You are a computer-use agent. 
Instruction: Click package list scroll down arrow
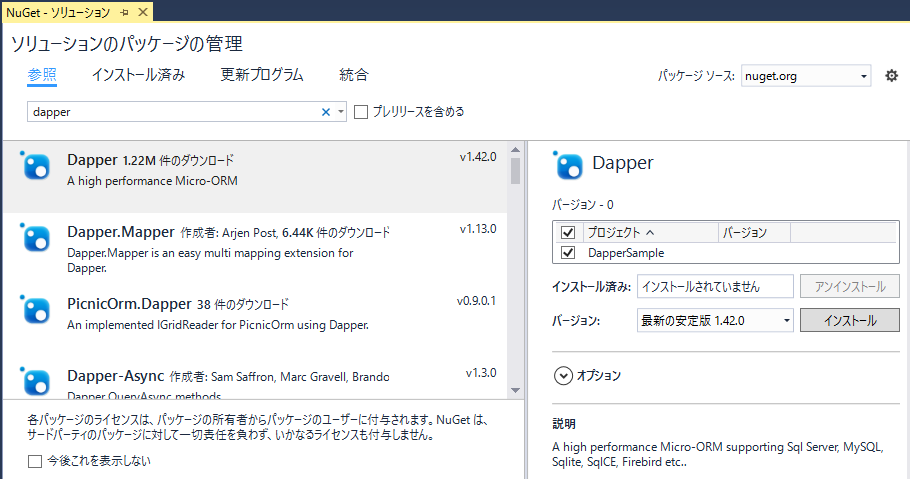click(x=515, y=390)
